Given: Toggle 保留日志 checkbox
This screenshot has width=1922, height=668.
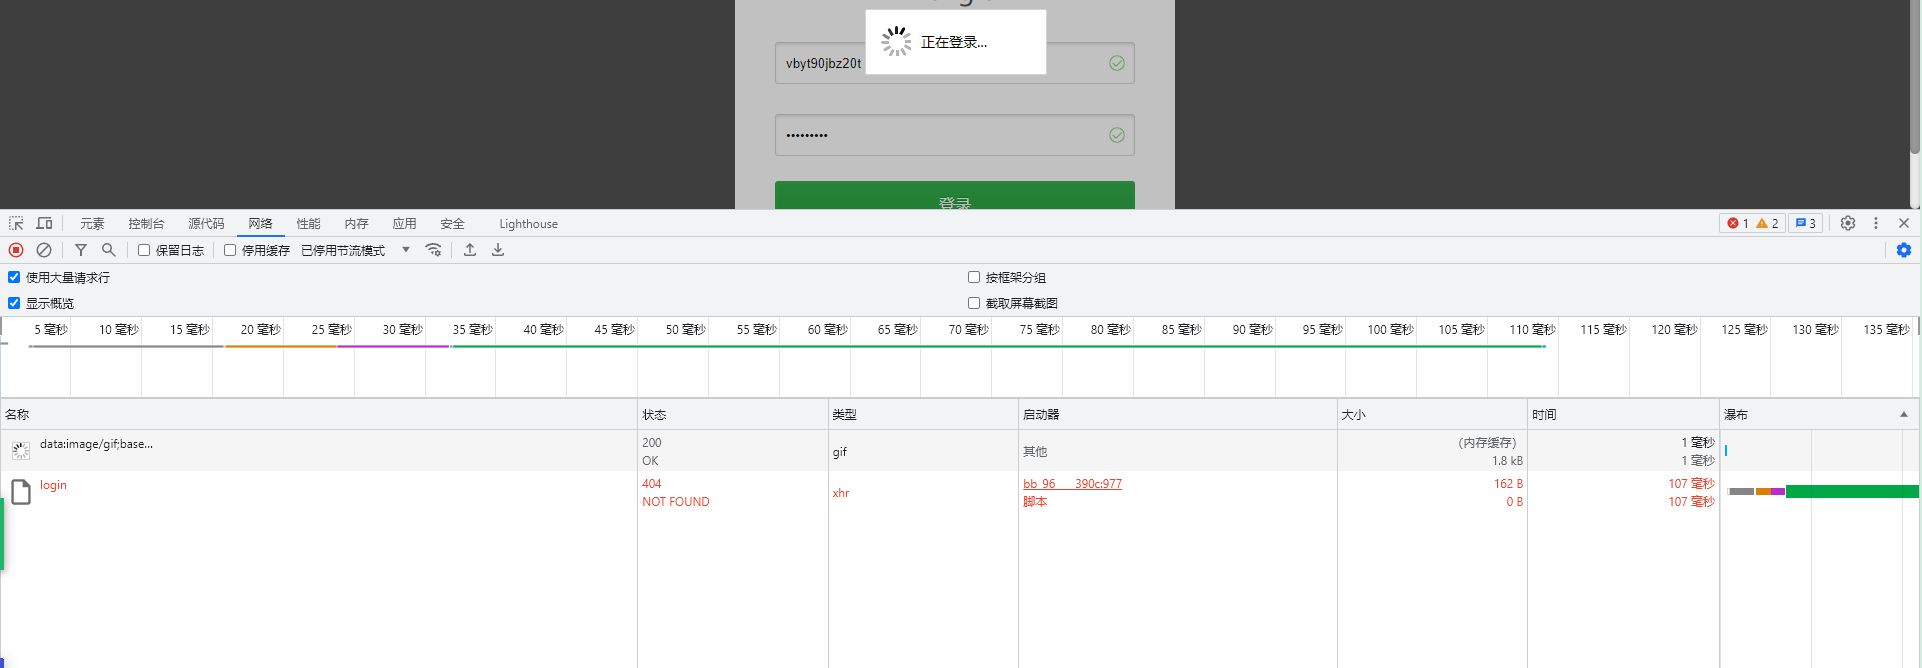Looking at the screenshot, I should point(144,250).
